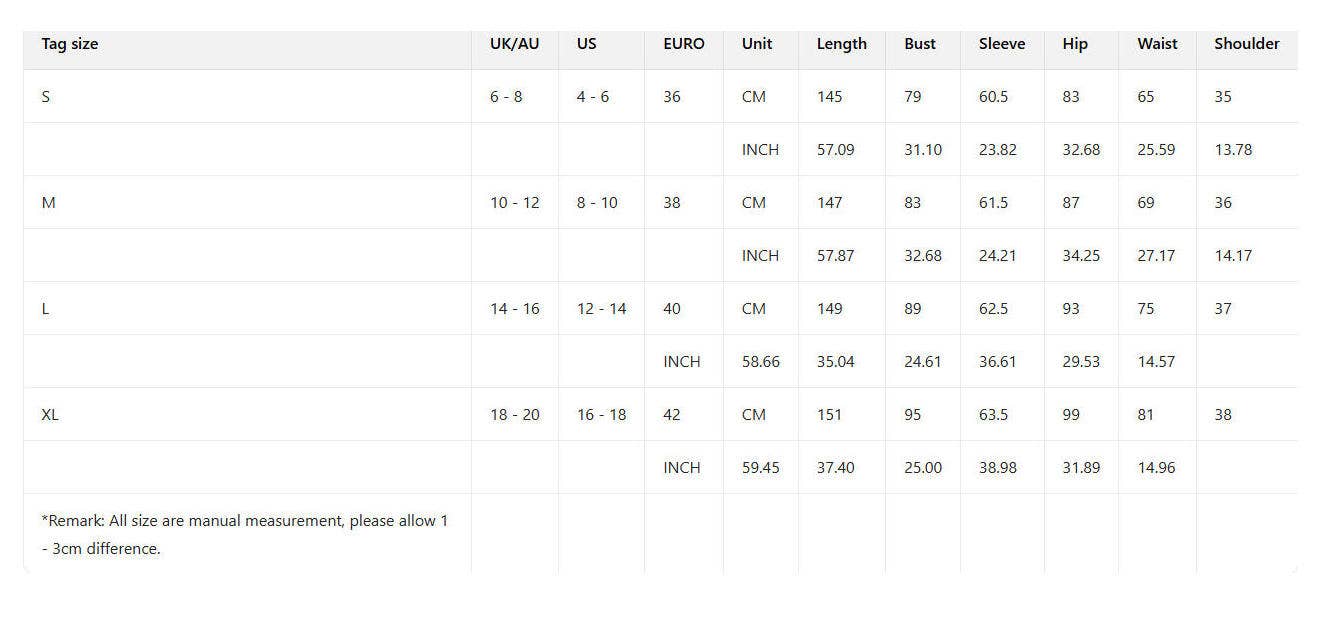Select the US column header
This screenshot has width=1340, height=625.
(586, 44)
